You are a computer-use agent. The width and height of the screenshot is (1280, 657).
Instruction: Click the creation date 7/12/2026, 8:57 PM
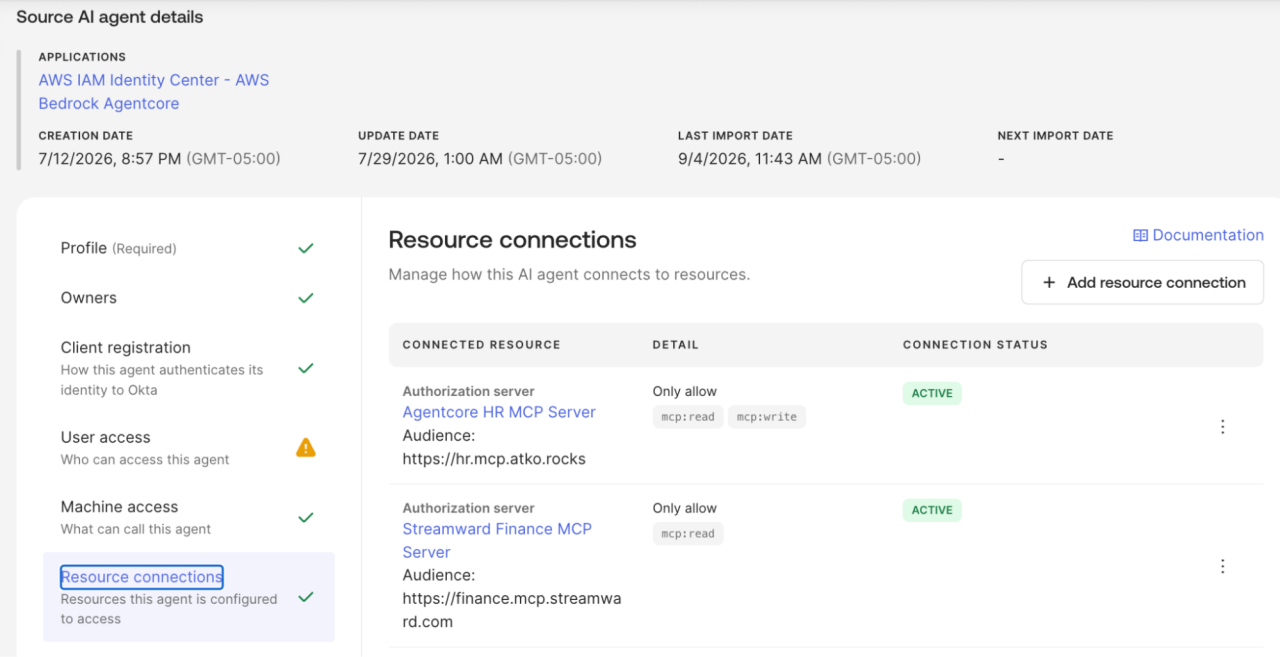[110, 158]
